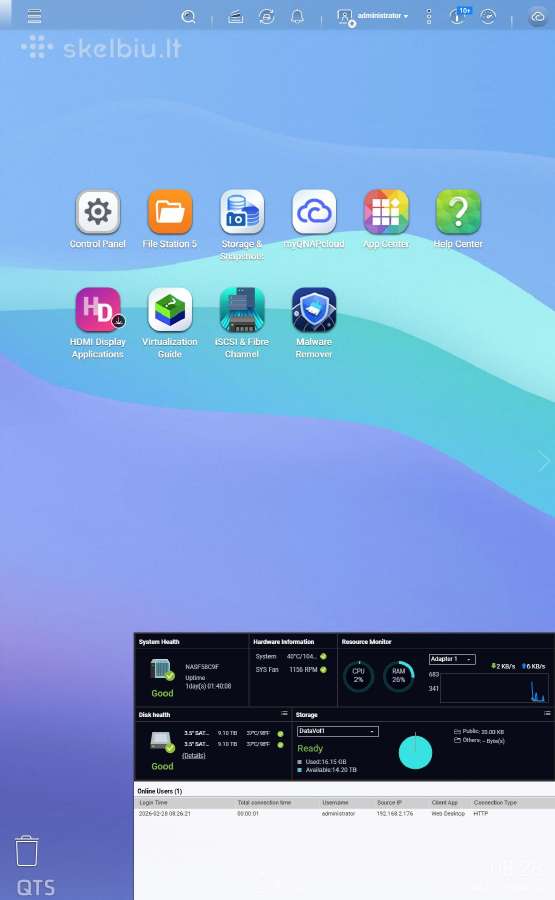Viewport: 555px width, 900px height.
Task: Click the QTS logo text
Action: [36, 887]
